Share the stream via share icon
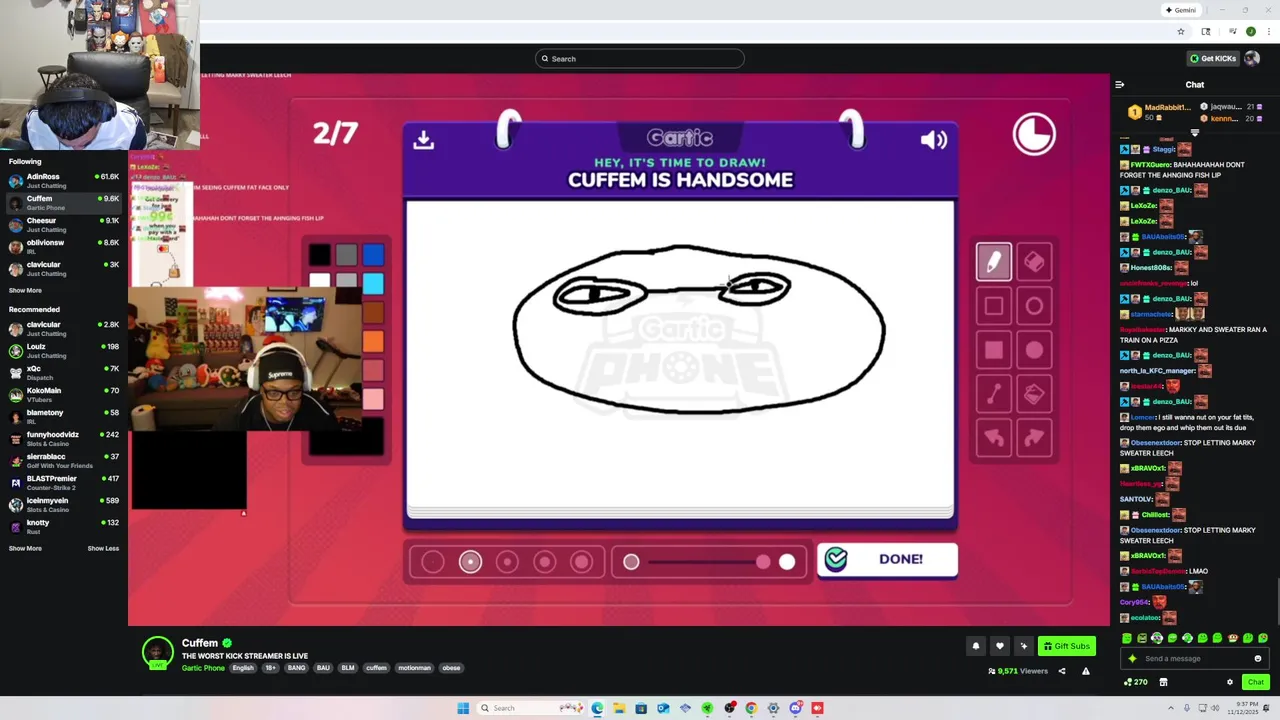The height and width of the screenshot is (720, 1280). (1062, 671)
